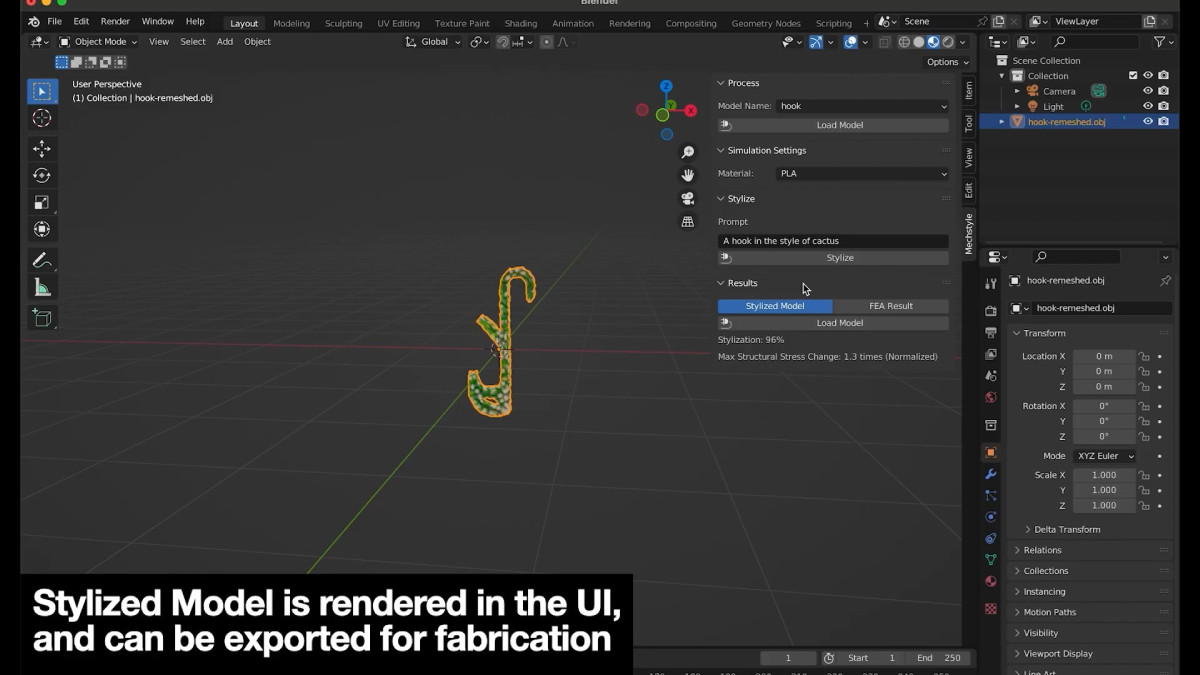1200x675 pixels.
Task: Click the Location X value field
Action: tap(1103, 356)
